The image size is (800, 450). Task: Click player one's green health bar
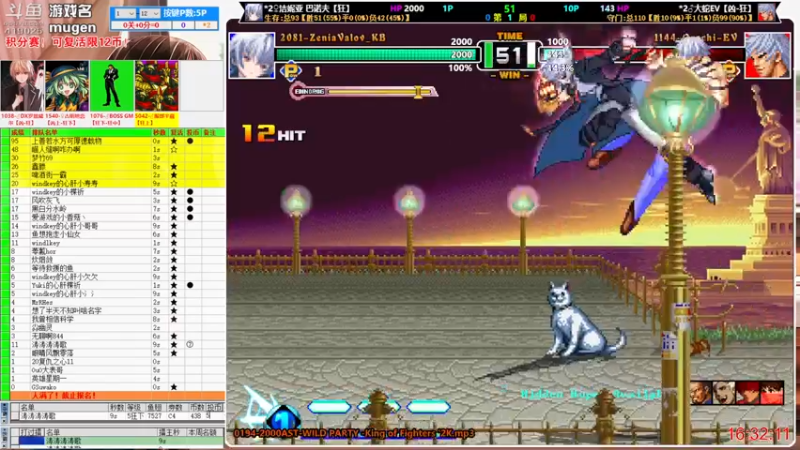[x=375, y=54]
